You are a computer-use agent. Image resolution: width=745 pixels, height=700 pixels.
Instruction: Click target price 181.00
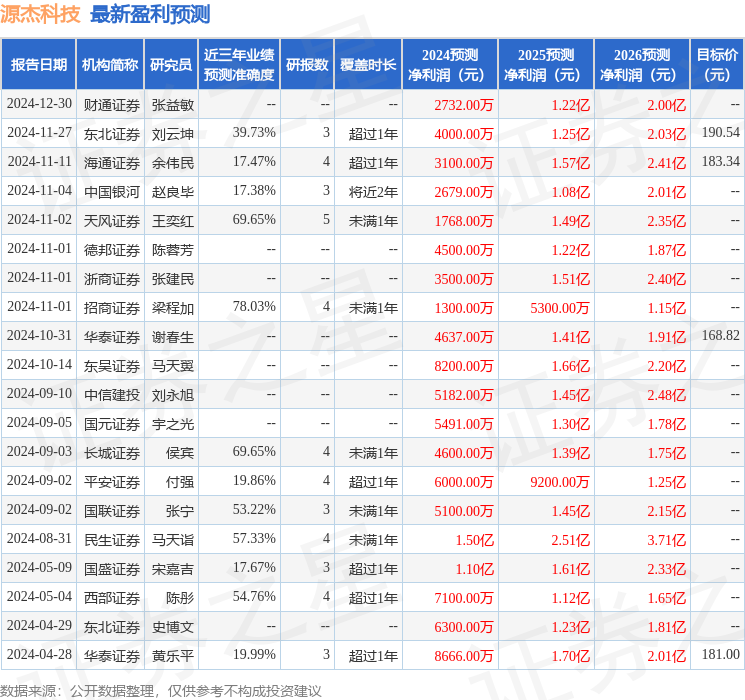coord(721,654)
